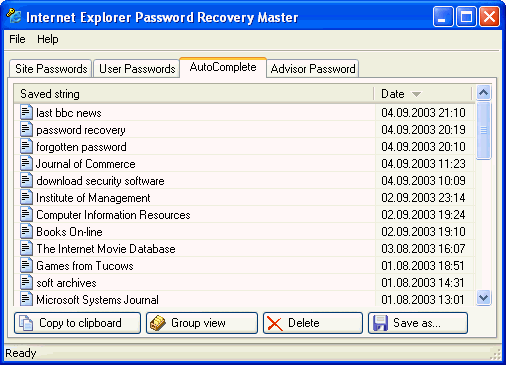Select 'download security software' entry text
Image resolution: width=506 pixels, height=365 pixels.
click(x=100, y=181)
